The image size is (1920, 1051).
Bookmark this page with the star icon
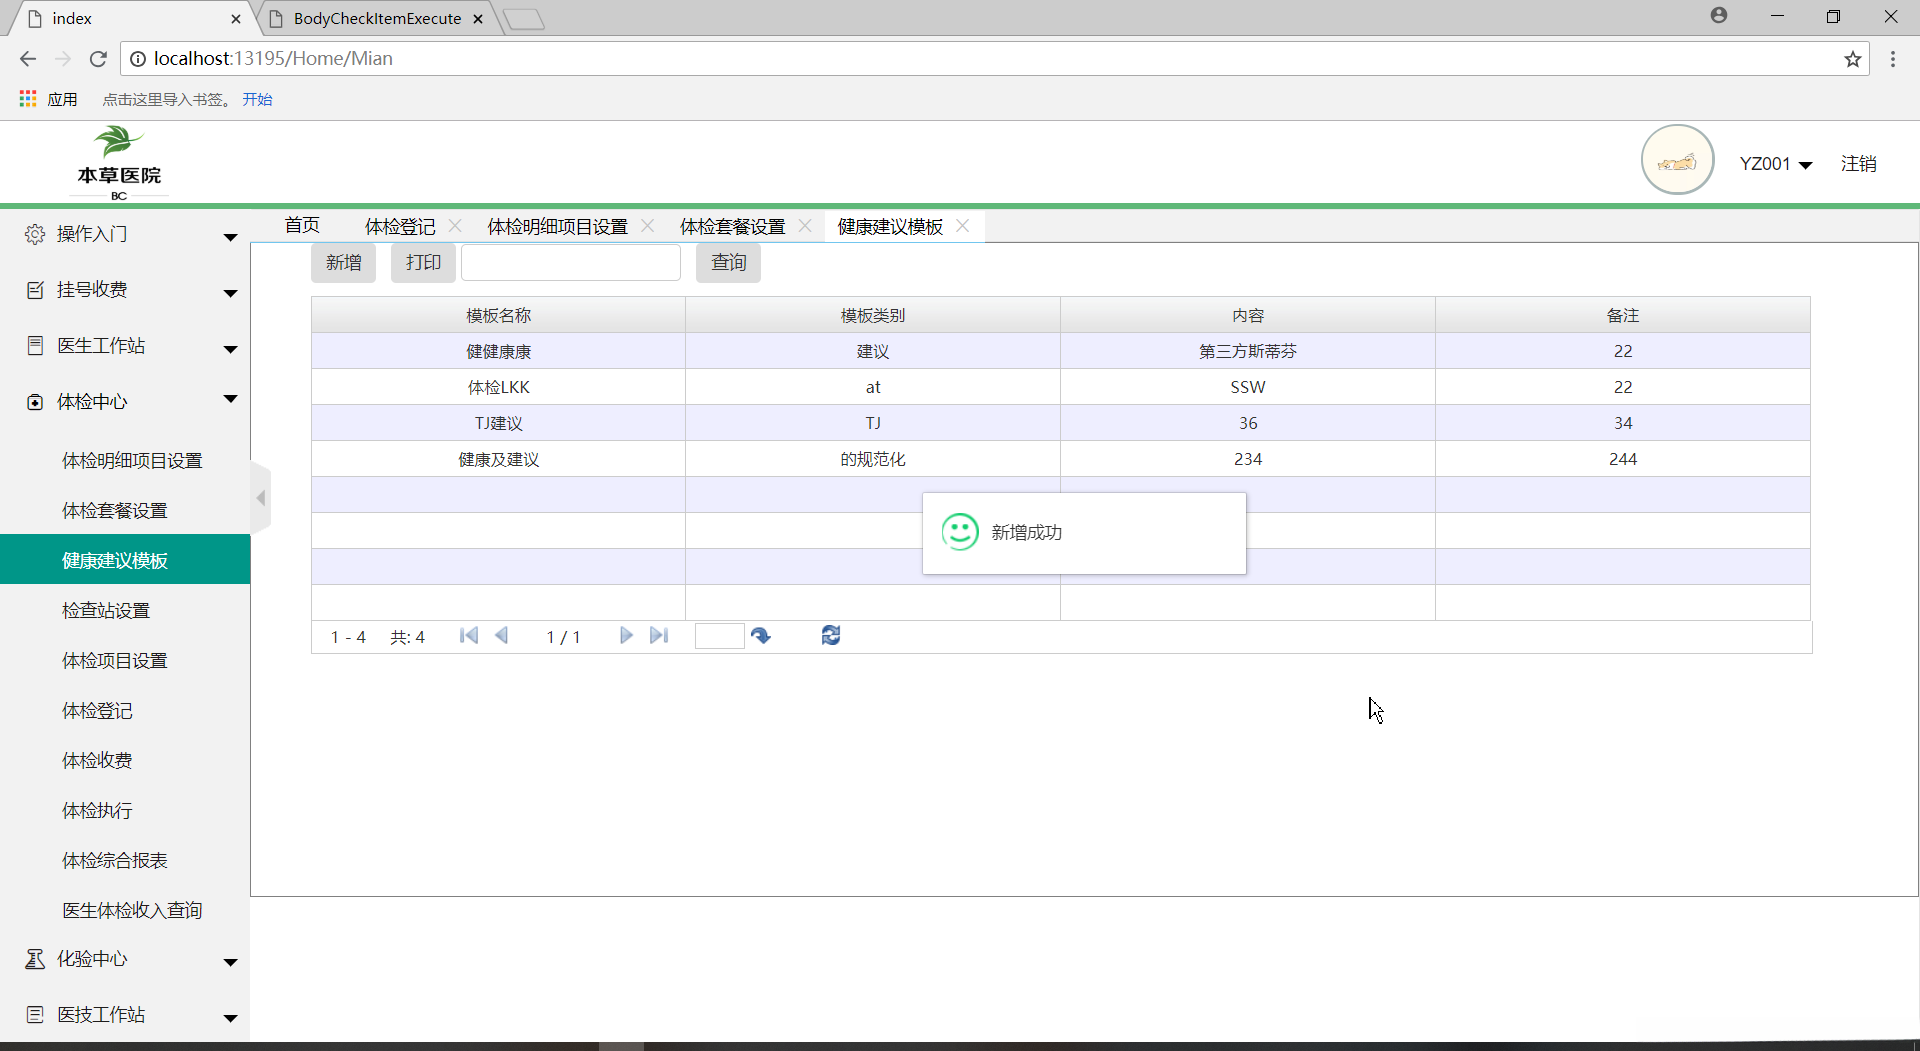(1853, 59)
